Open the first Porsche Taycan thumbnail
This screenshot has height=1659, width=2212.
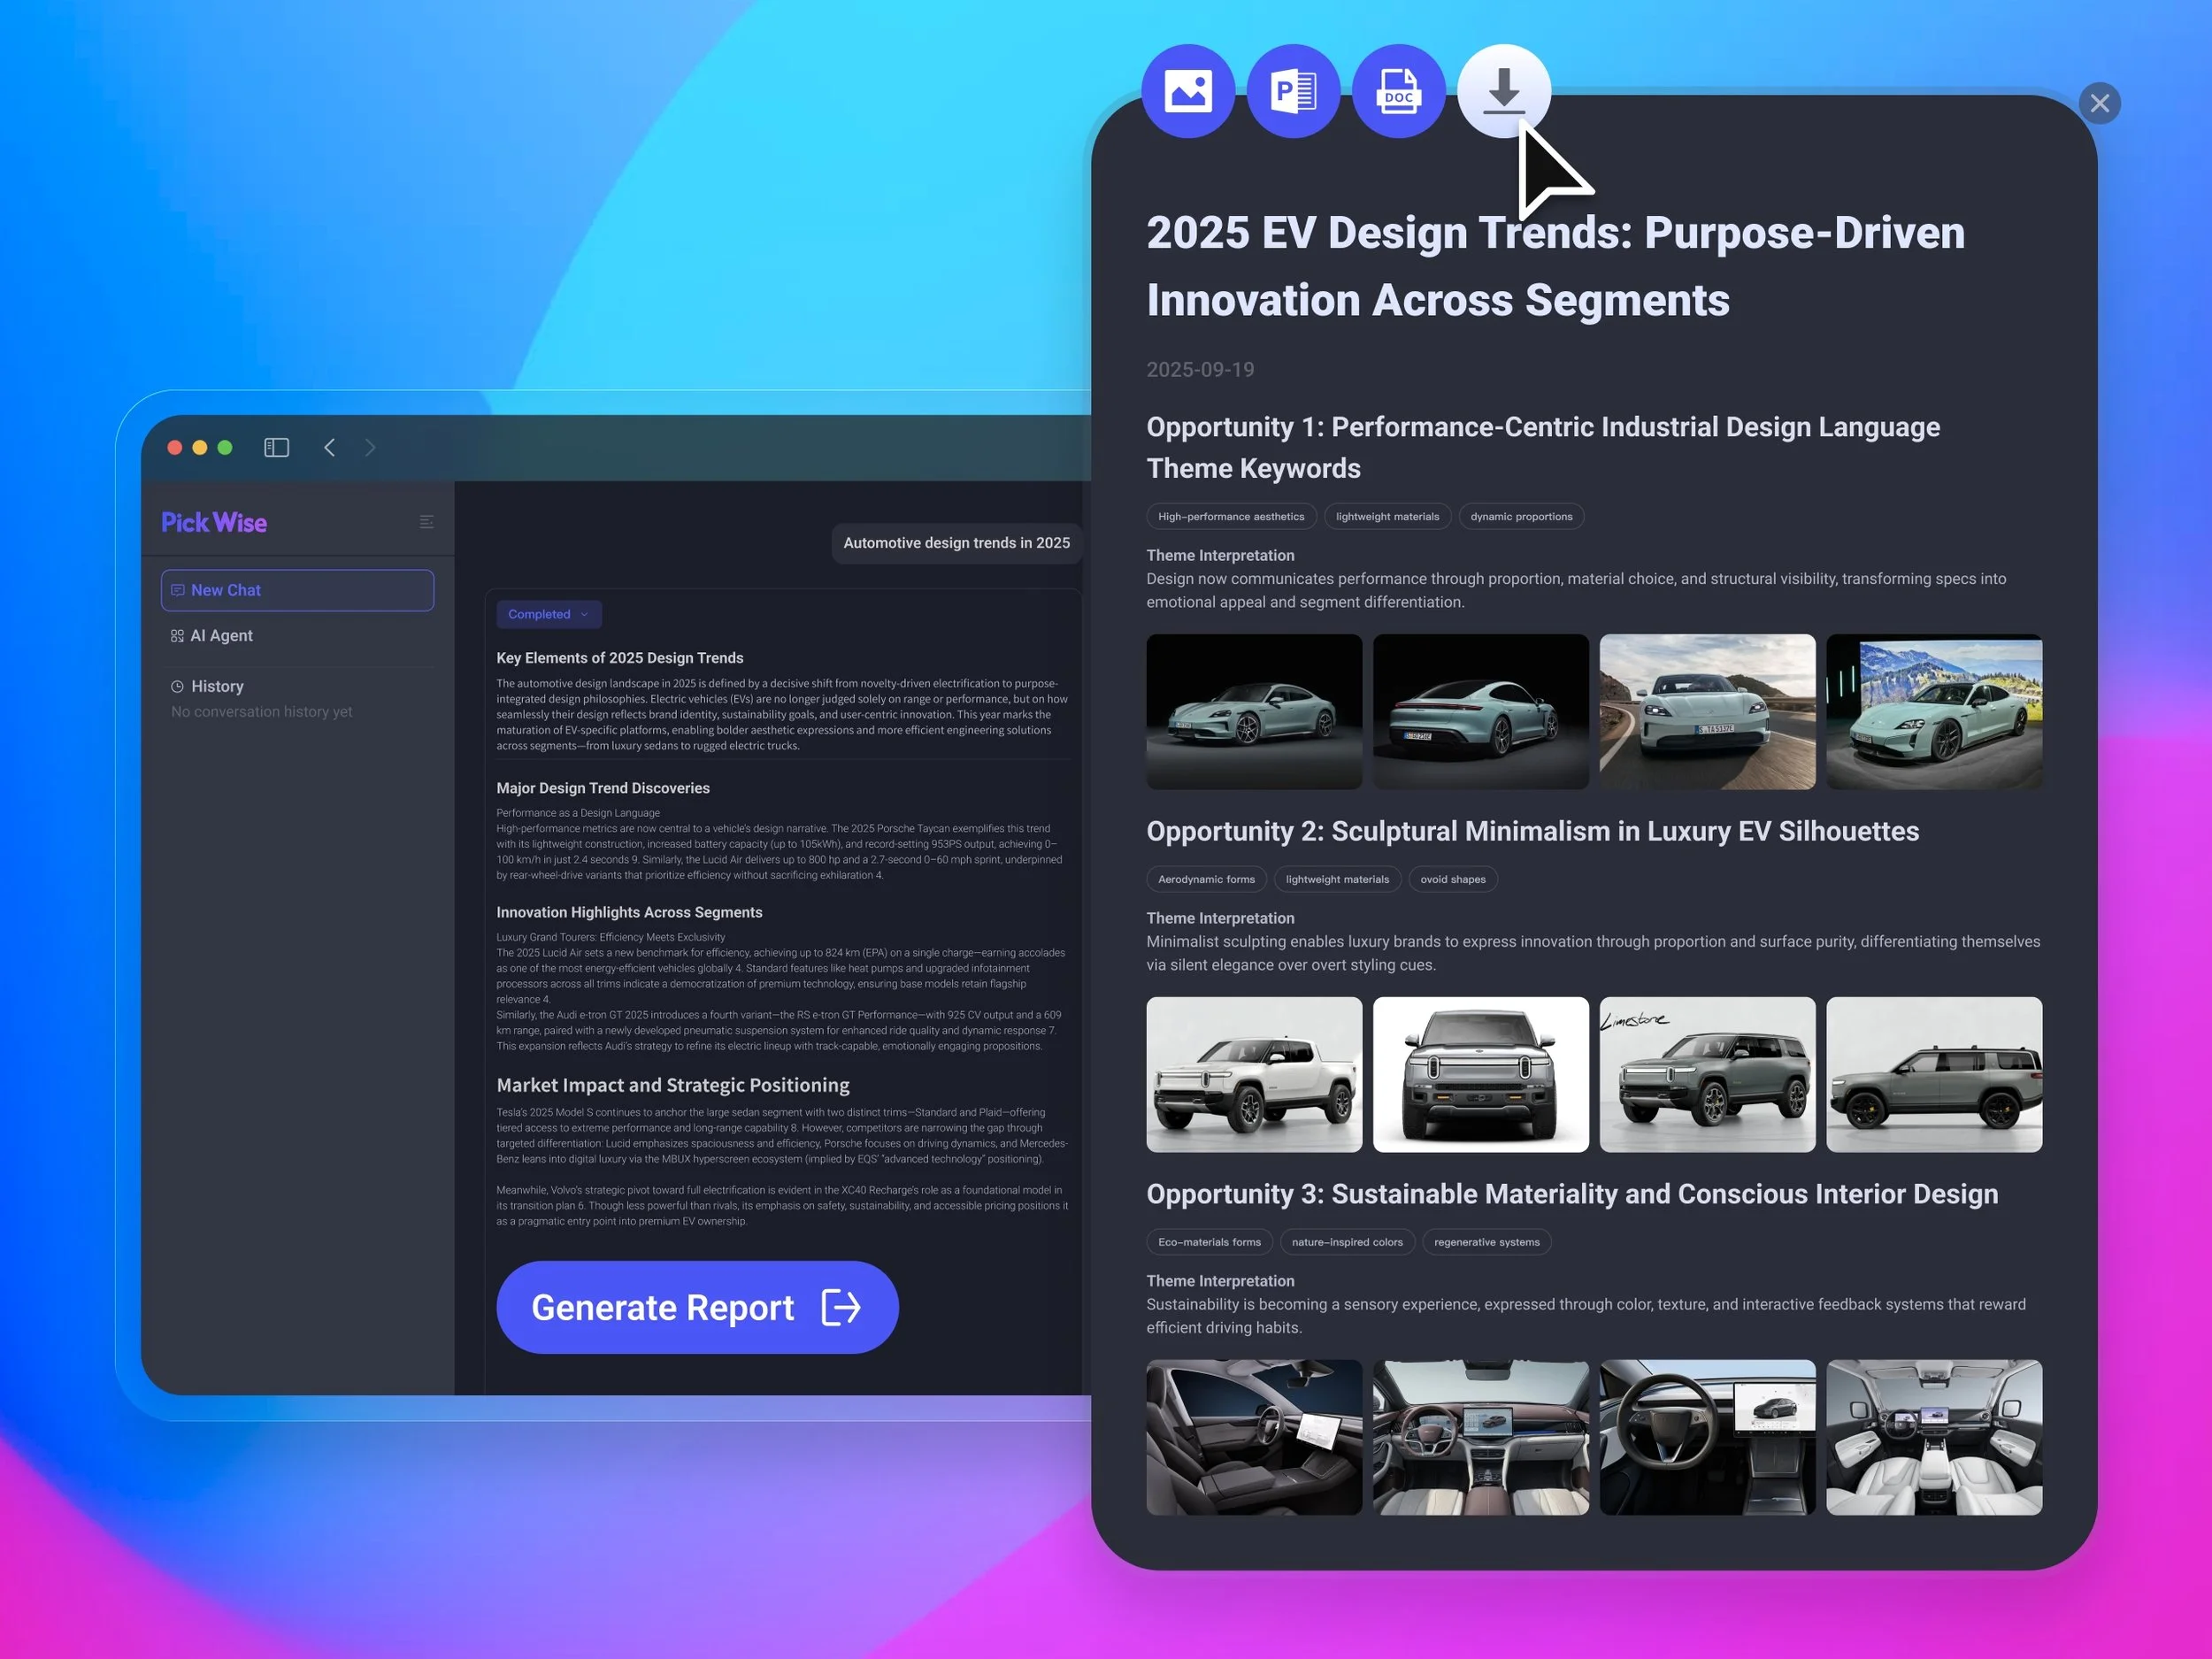pyautogui.click(x=1253, y=711)
